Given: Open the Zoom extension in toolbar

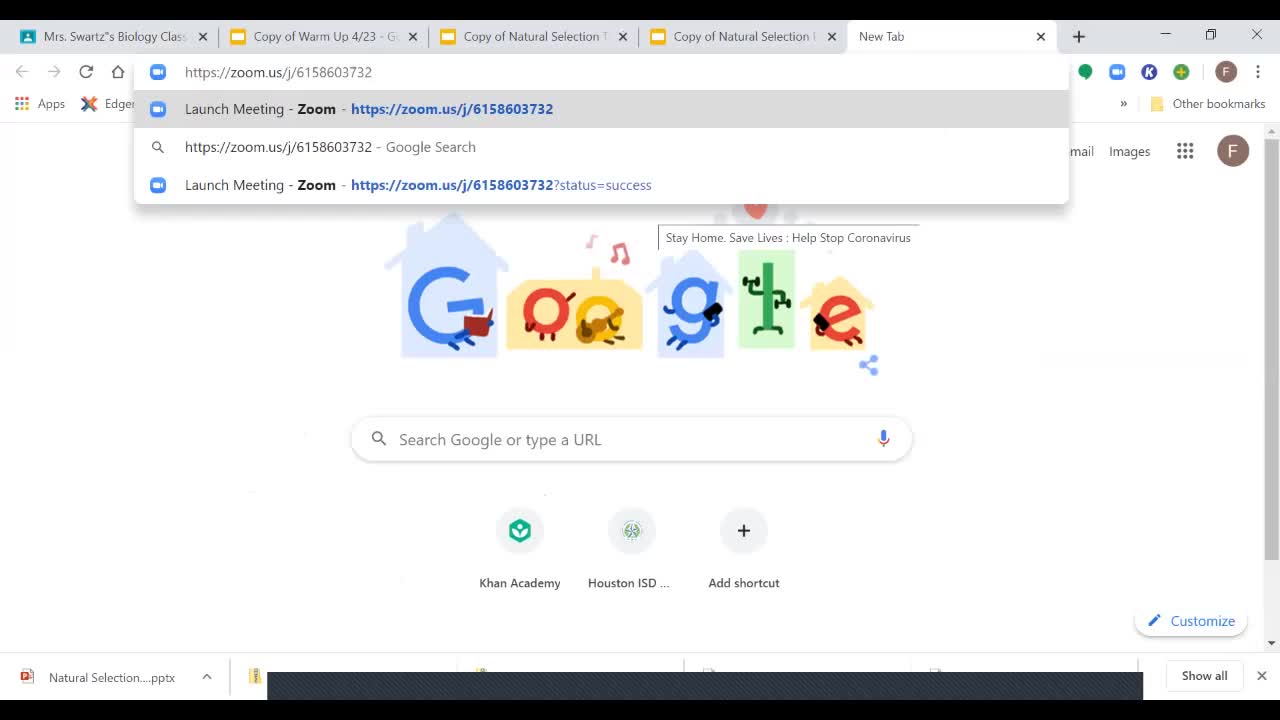Looking at the screenshot, I should pos(1117,72).
